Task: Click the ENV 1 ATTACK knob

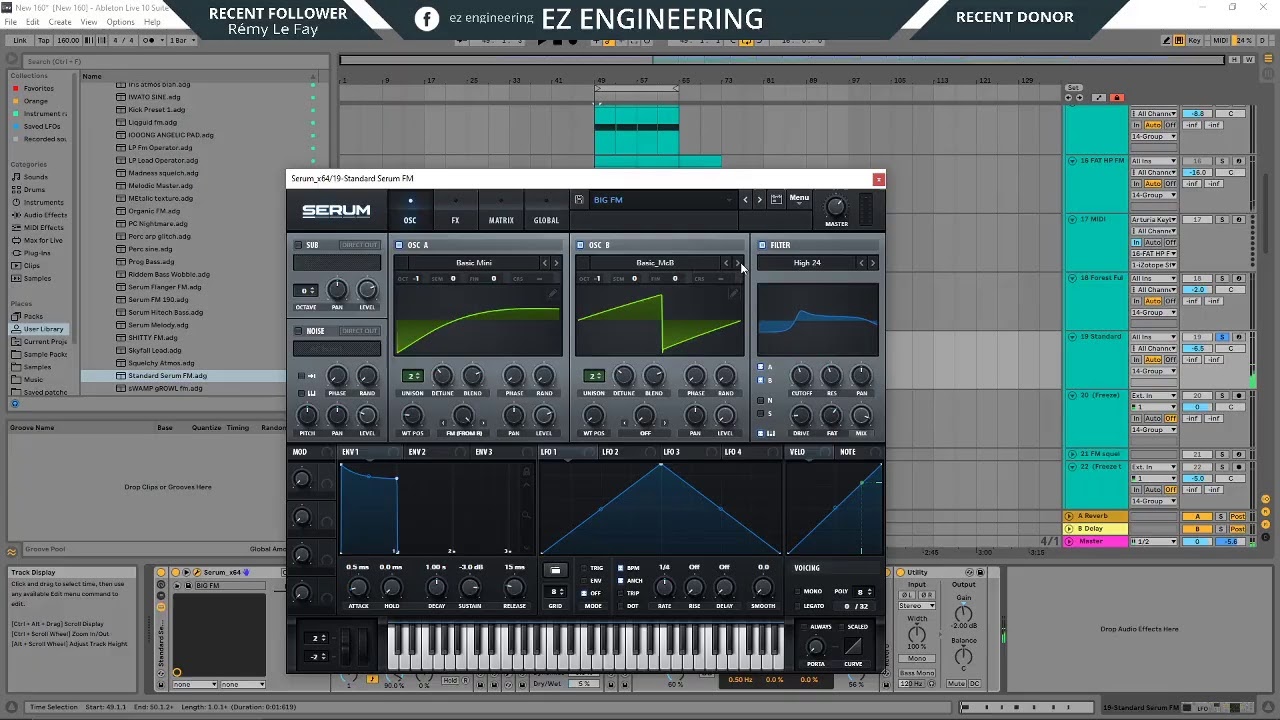Action: (x=358, y=587)
